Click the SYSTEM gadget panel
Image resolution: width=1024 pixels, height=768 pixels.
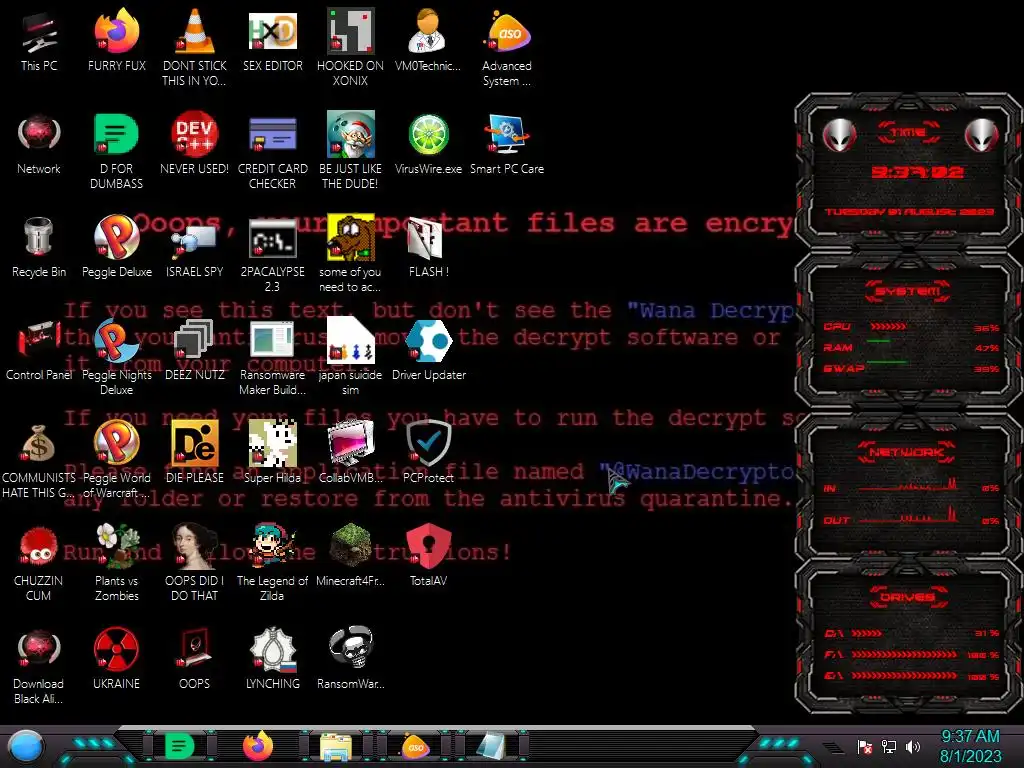(909, 331)
